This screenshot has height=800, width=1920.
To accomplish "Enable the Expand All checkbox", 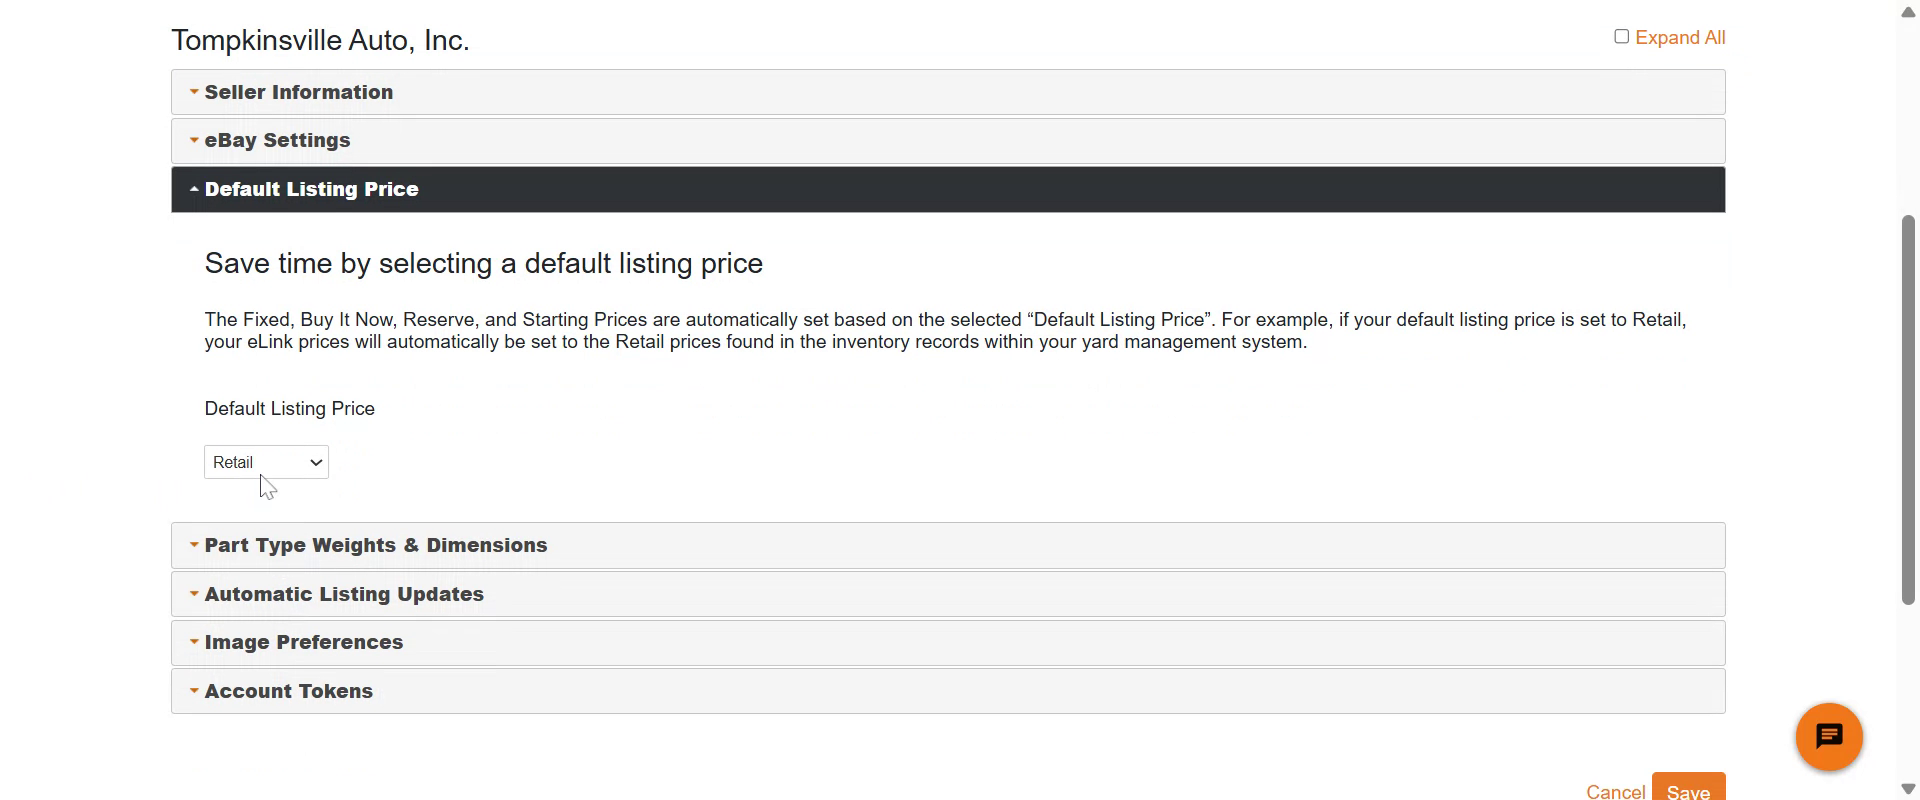I will tap(1622, 37).
